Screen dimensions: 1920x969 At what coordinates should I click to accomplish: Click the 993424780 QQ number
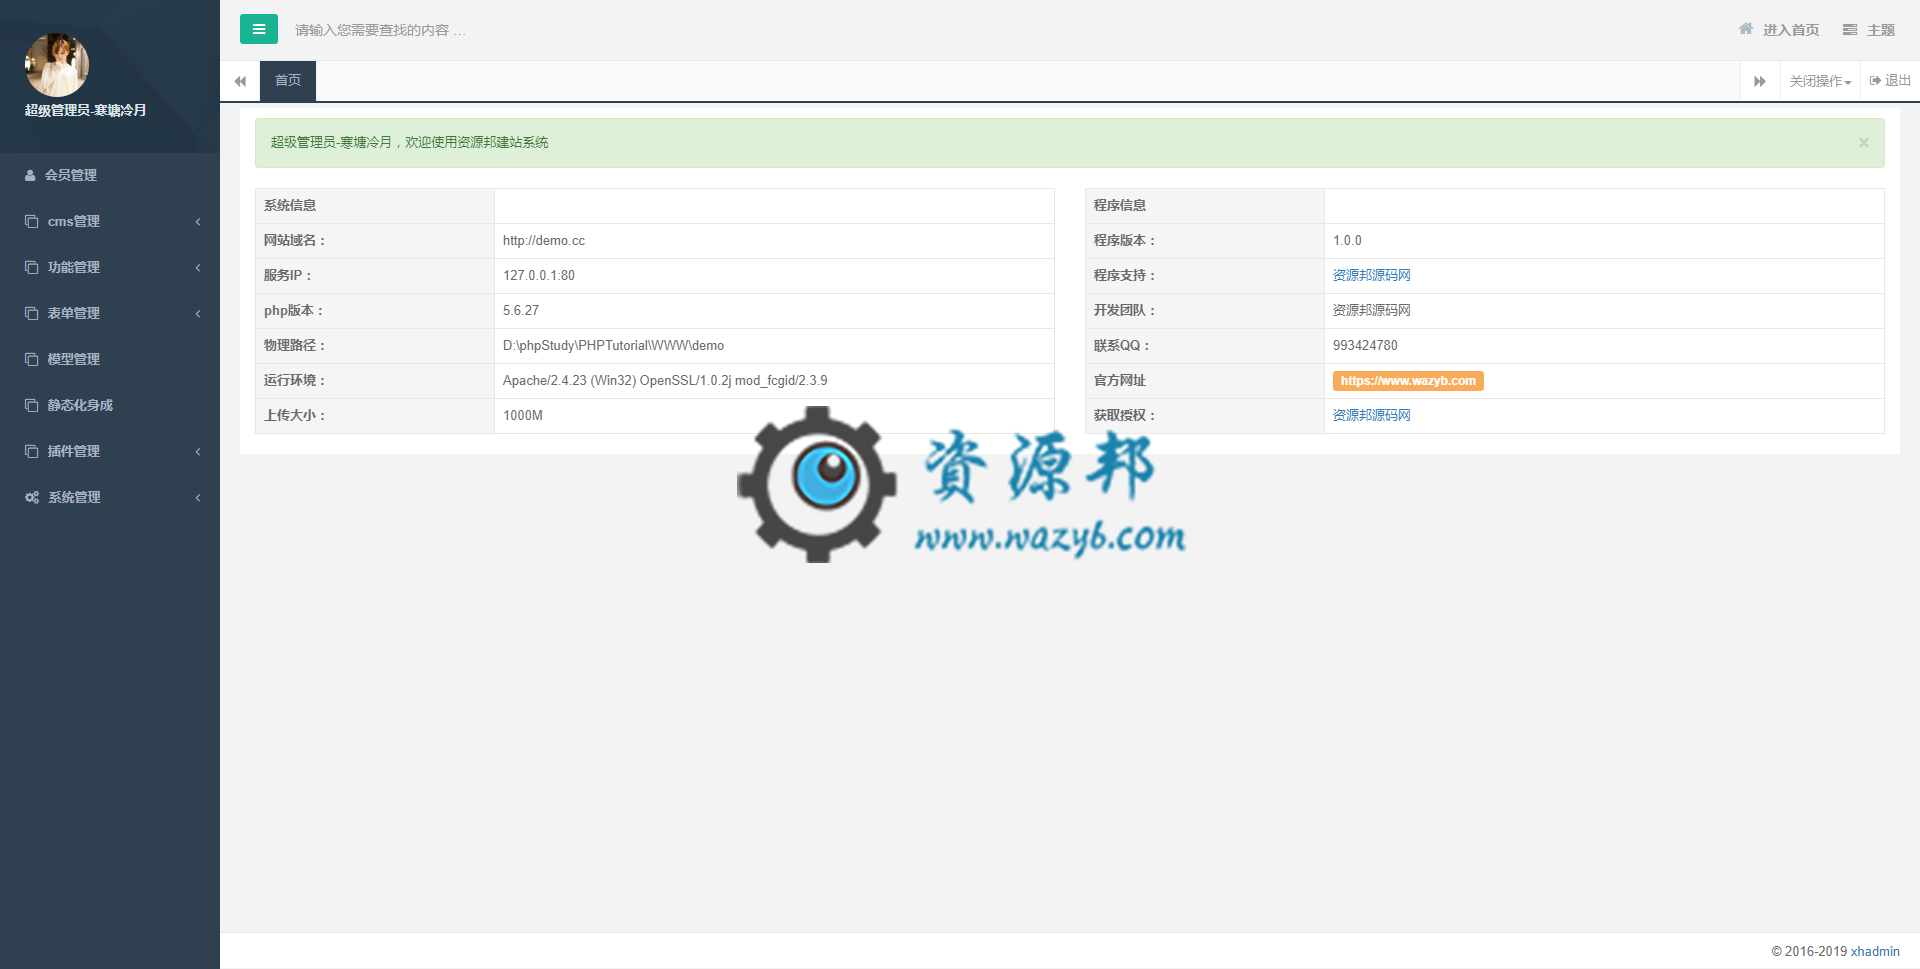tap(1365, 345)
